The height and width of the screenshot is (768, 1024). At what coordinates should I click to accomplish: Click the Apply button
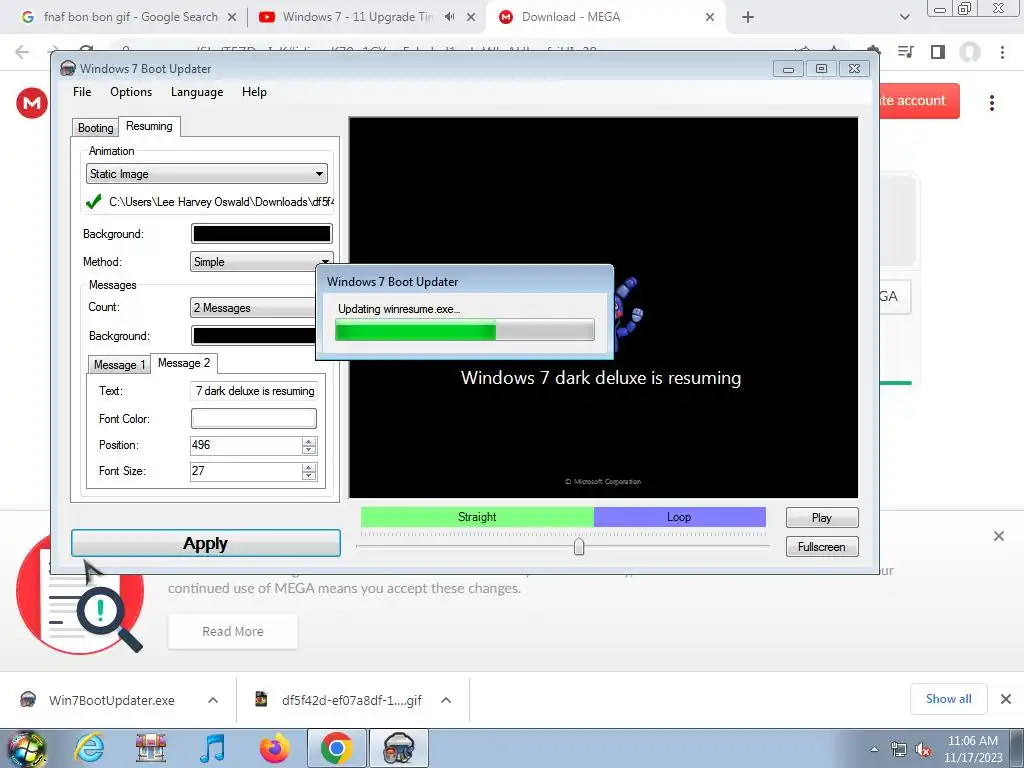(x=206, y=543)
